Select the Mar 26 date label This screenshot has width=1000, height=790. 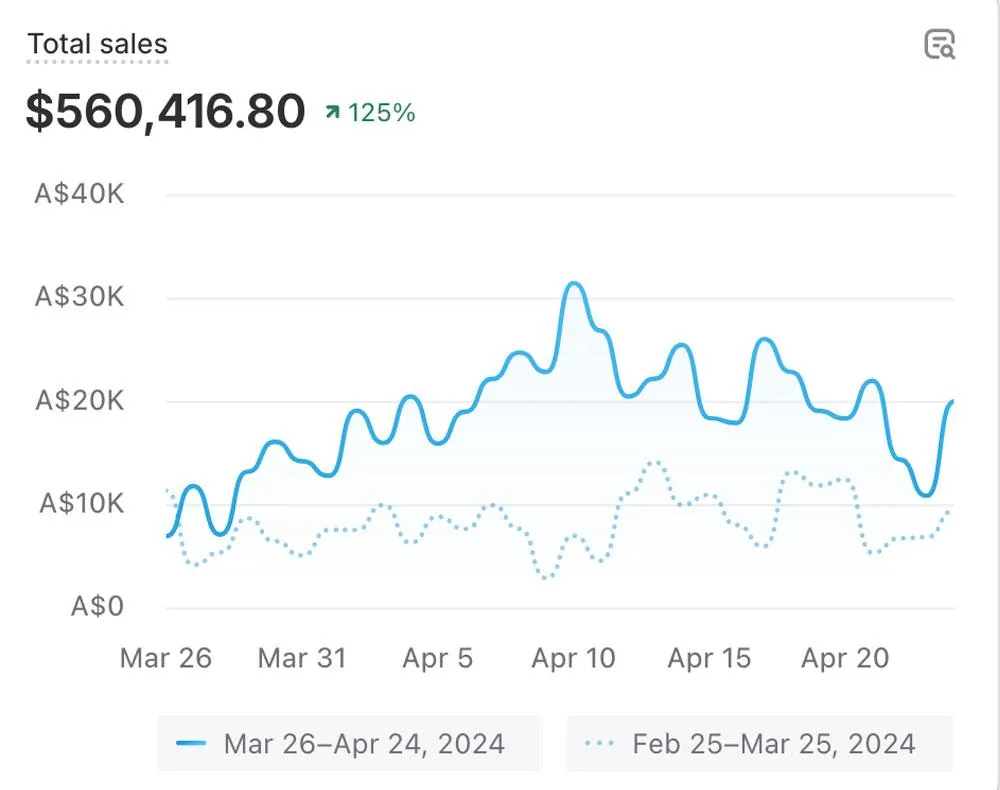(166, 658)
